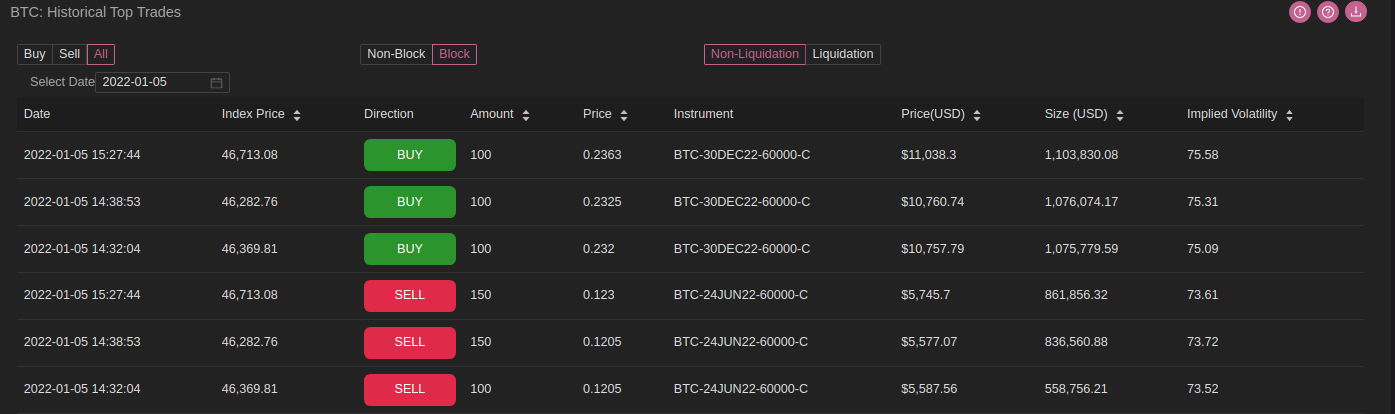Image resolution: width=1395 pixels, height=414 pixels.
Task: Sort by Price column arrows
Action: (624, 115)
